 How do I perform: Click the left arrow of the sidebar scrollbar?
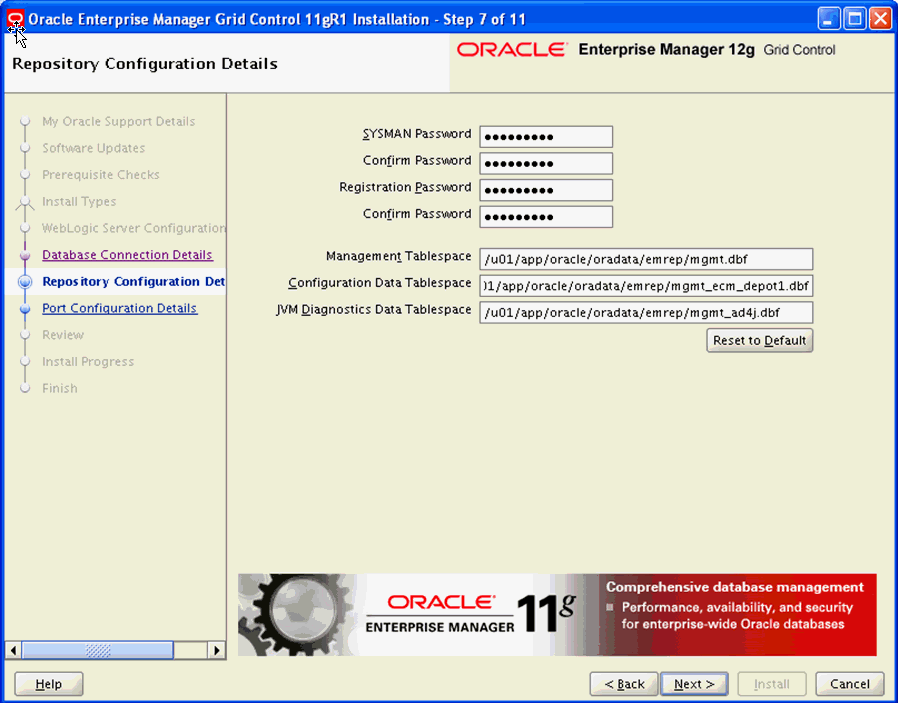tap(13, 650)
